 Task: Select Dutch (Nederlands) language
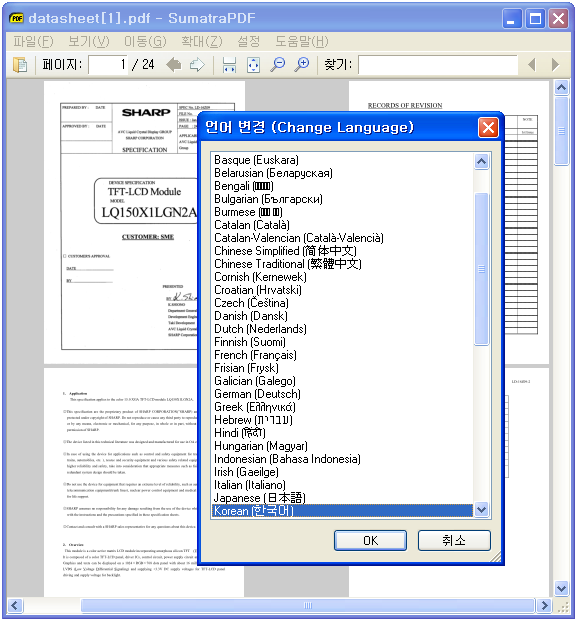pos(342,329)
